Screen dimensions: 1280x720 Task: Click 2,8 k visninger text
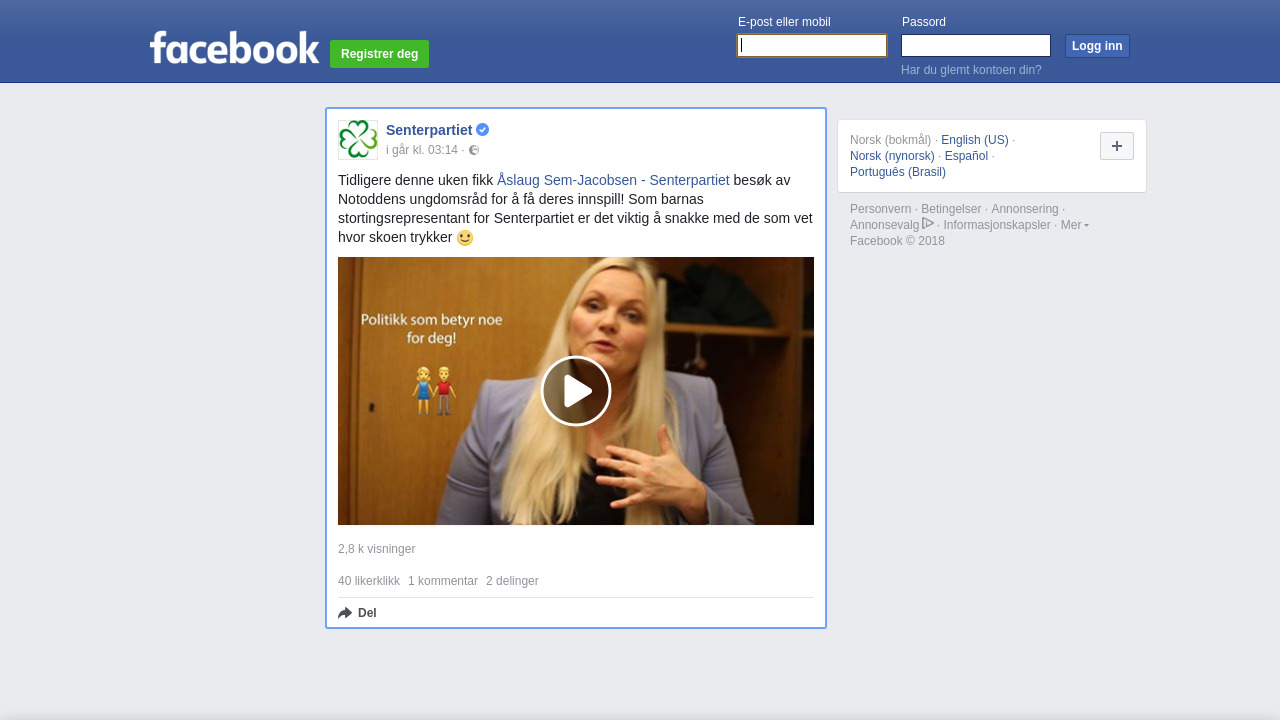pos(376,549)
